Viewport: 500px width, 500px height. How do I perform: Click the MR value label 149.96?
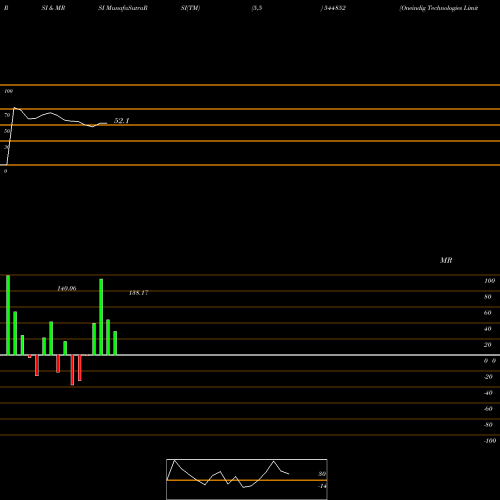[x=67, y=288]
